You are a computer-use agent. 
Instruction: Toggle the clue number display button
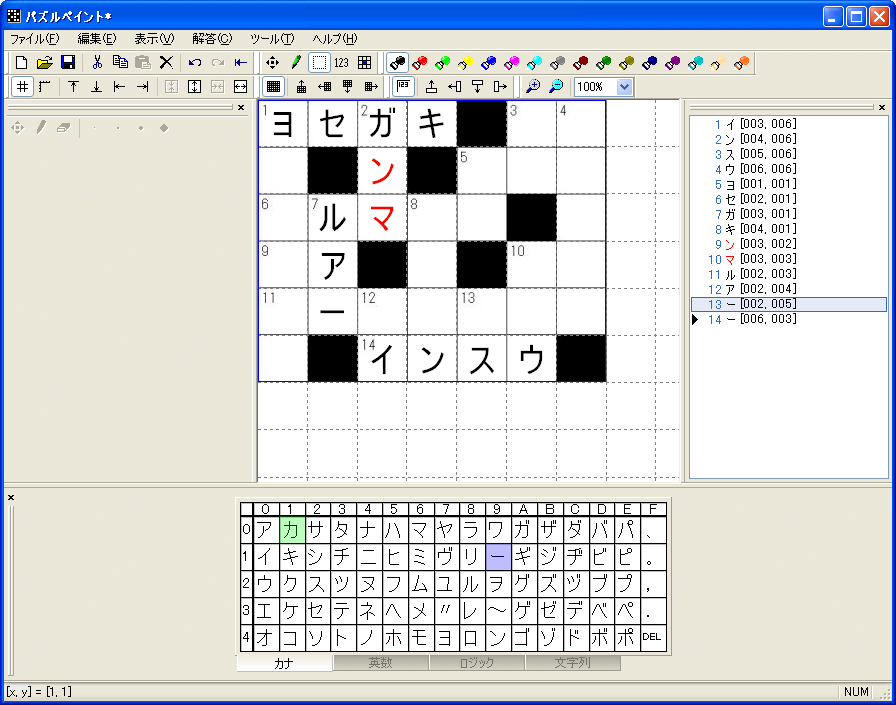point(342,62)
